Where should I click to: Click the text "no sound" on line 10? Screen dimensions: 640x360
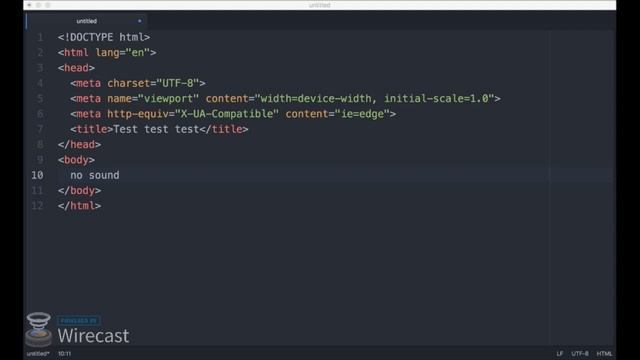click(95, 175)
